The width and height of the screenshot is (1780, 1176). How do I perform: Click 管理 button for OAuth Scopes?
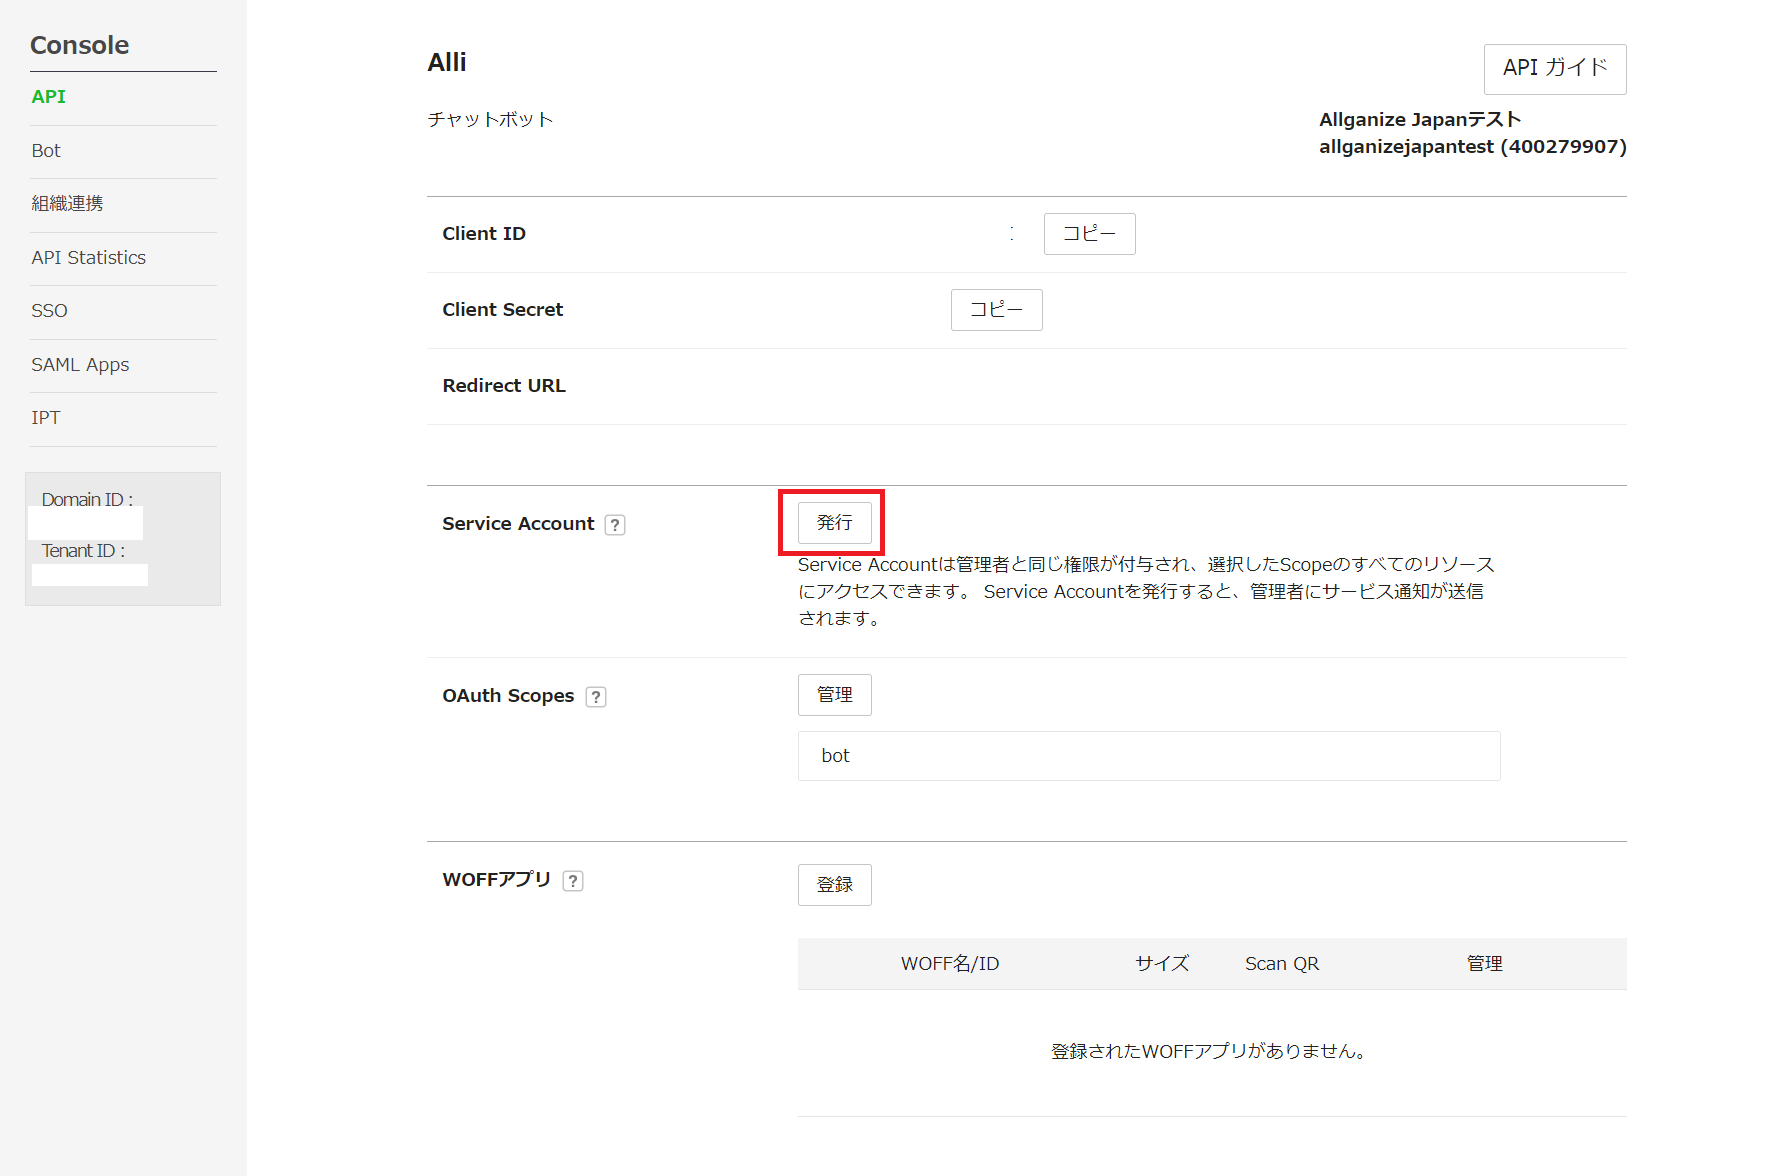(834, 695)
